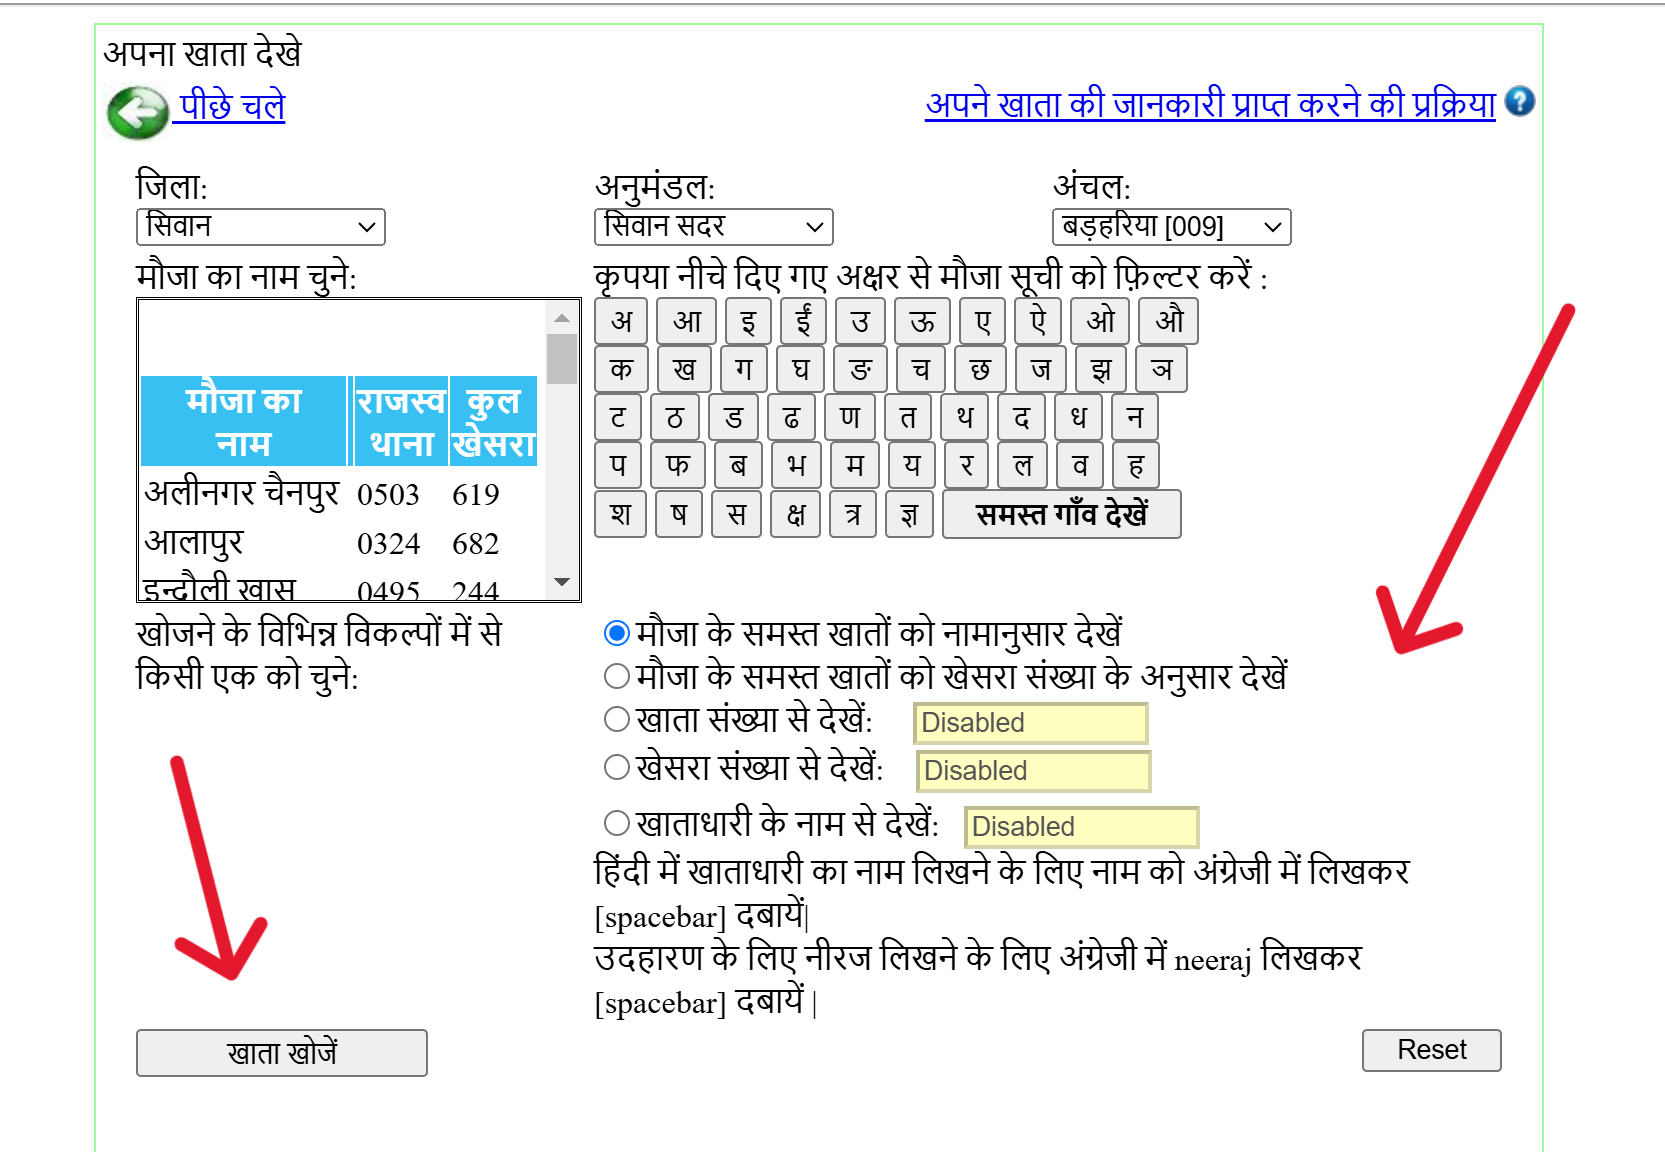Click the खेसरा संख्या input field
Viewport: 1665px width, 1152px height.
[1034, 771]
